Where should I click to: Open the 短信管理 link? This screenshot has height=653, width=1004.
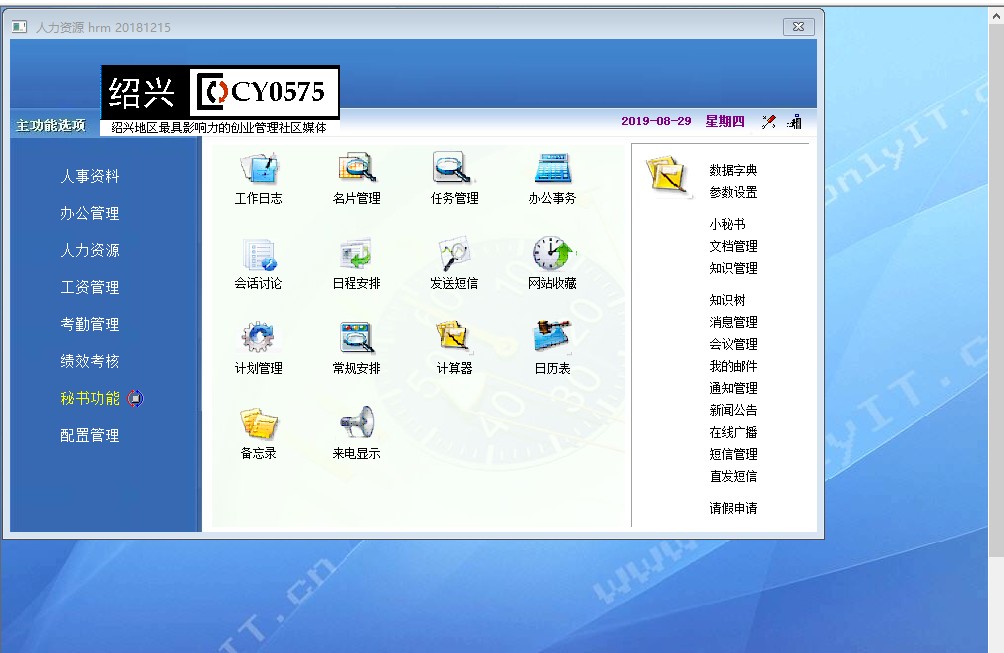733,454
